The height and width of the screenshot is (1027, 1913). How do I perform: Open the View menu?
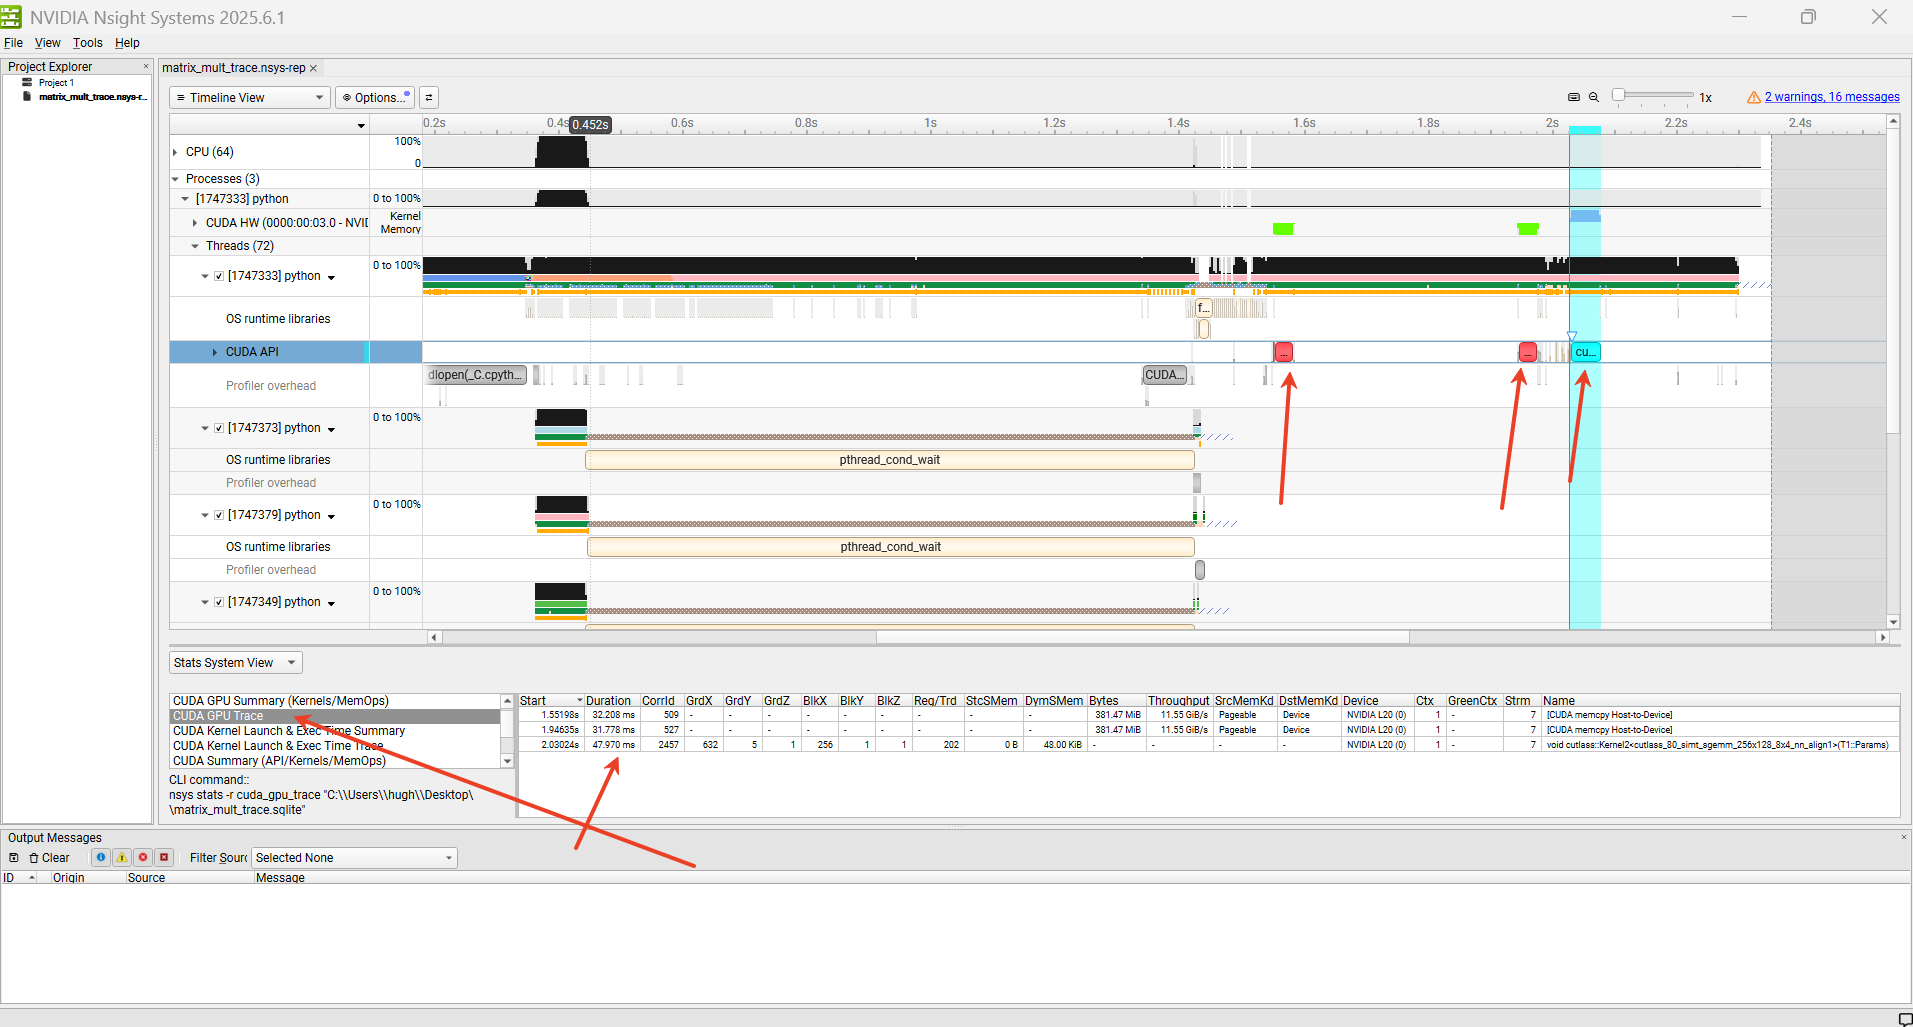(x=47, y=43)
